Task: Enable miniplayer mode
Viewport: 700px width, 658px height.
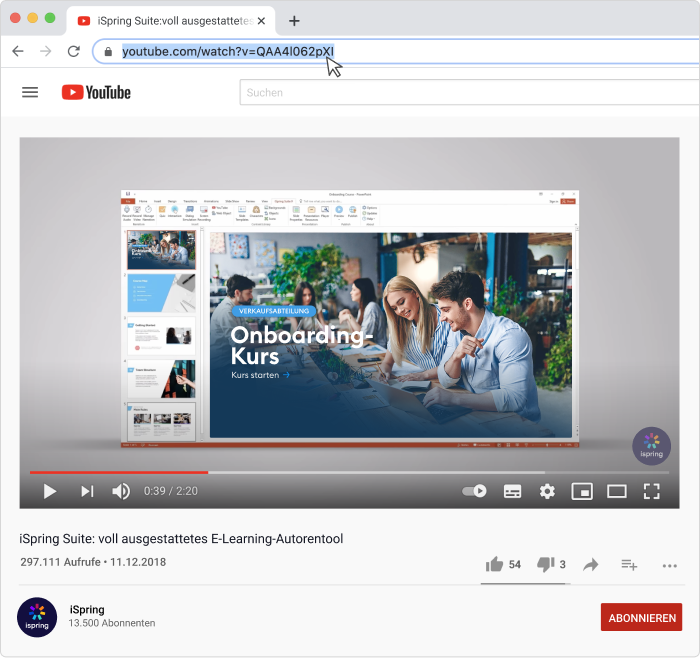Action: [582, 491]
